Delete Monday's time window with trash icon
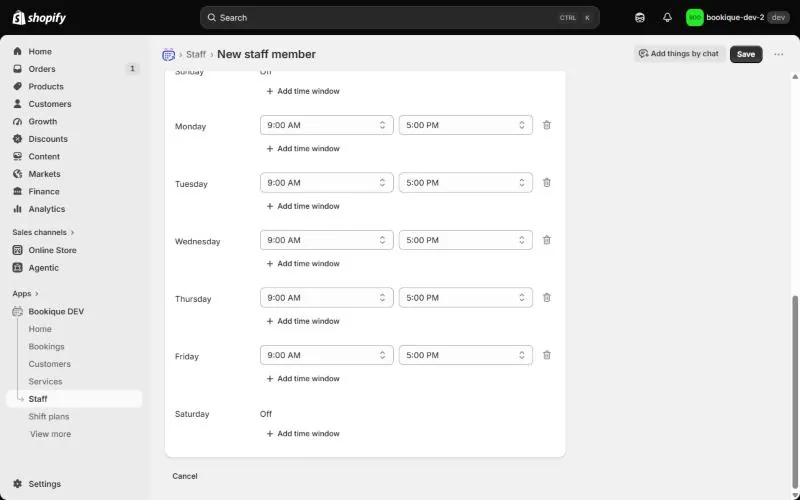 546,125
